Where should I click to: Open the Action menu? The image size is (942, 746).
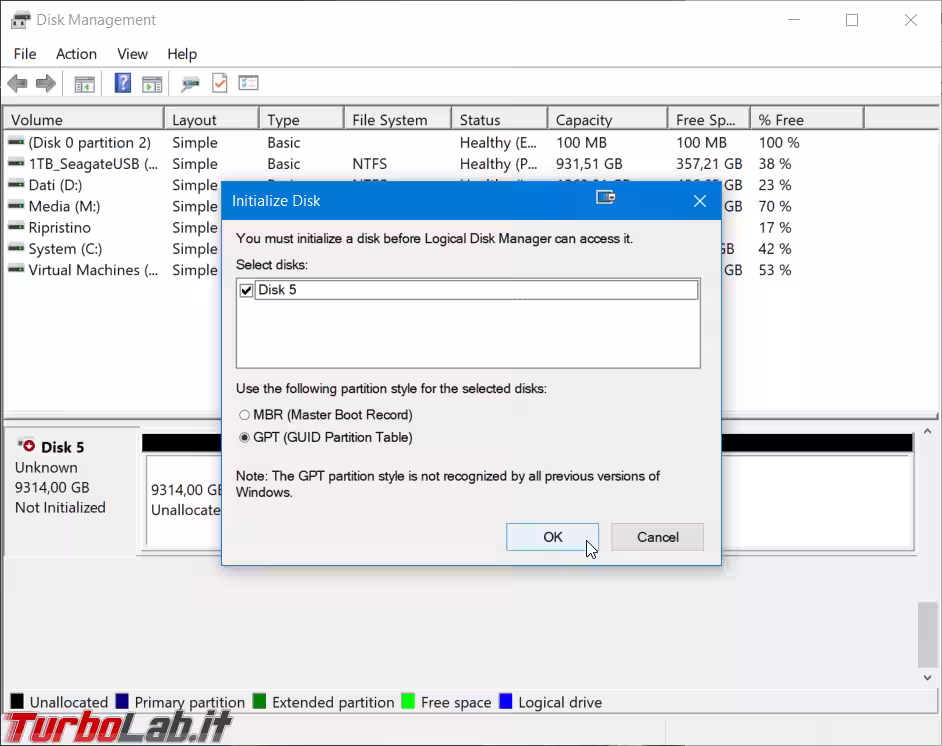coord(76,54)
